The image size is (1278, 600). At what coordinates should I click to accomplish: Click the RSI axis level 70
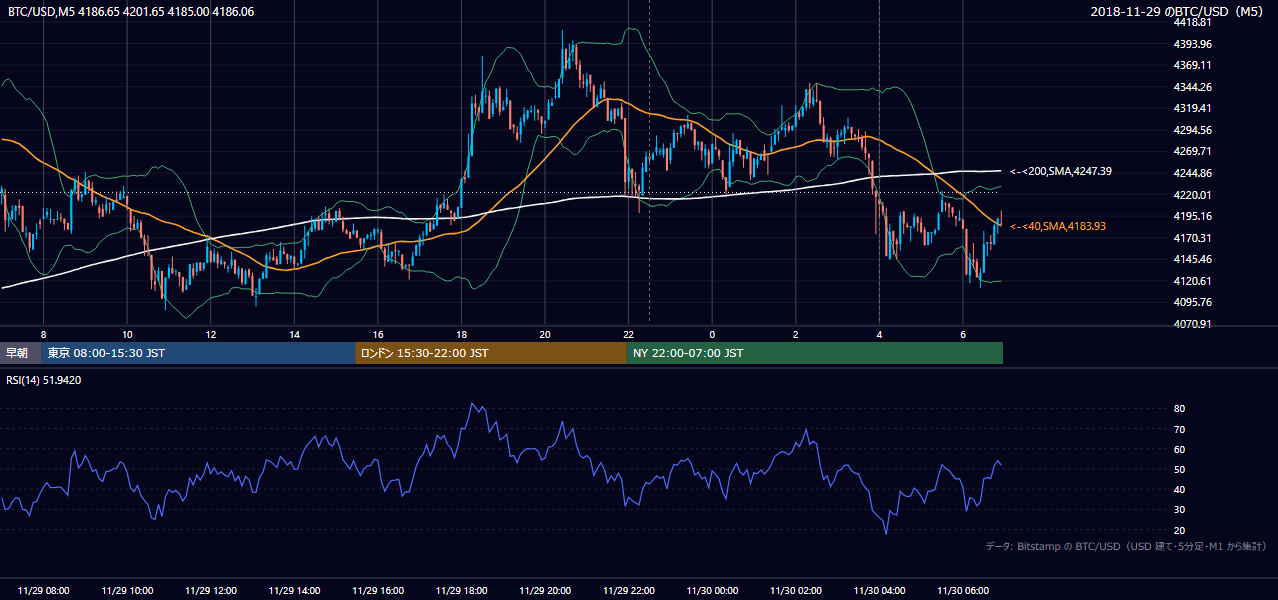tap(1179, 430)
